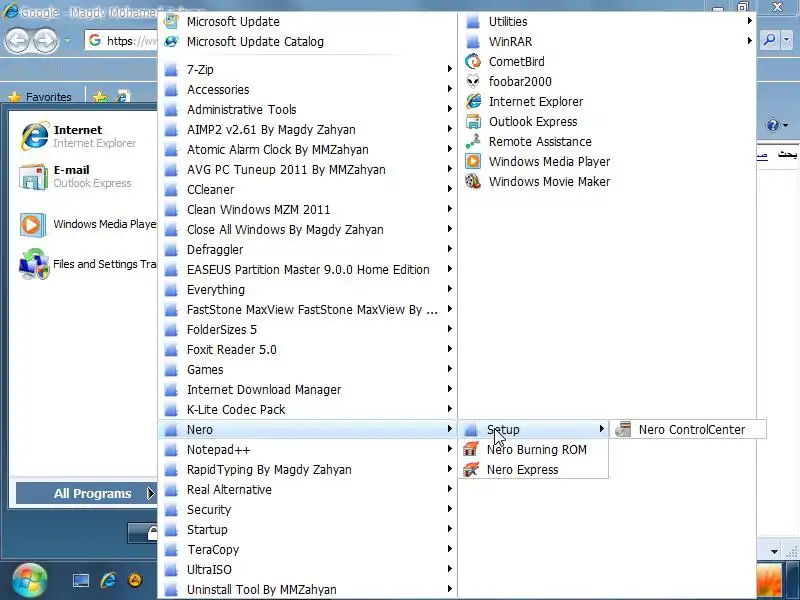Open Foxit Reader 5.0 group

308,349
